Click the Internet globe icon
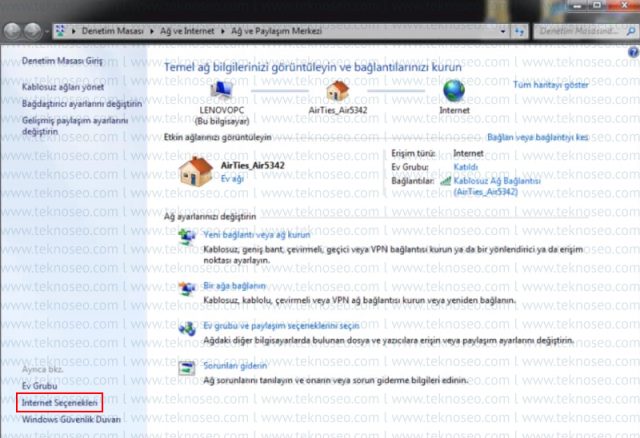 pyautogui.click(x=454, y=90)
